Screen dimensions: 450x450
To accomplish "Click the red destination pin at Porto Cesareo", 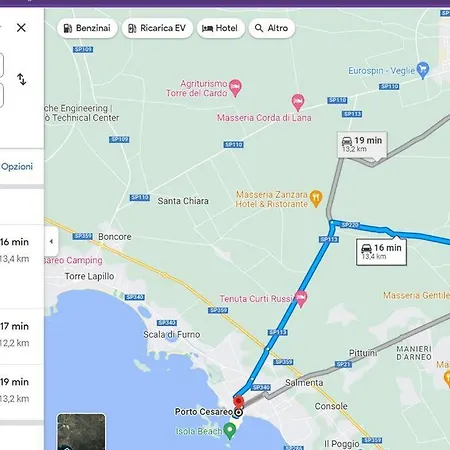I will [238, 402].
